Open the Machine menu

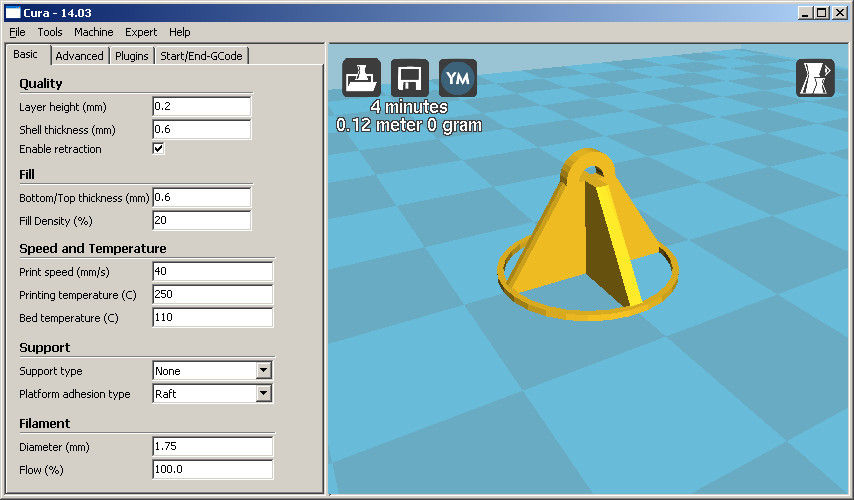(x=94, y=32)
